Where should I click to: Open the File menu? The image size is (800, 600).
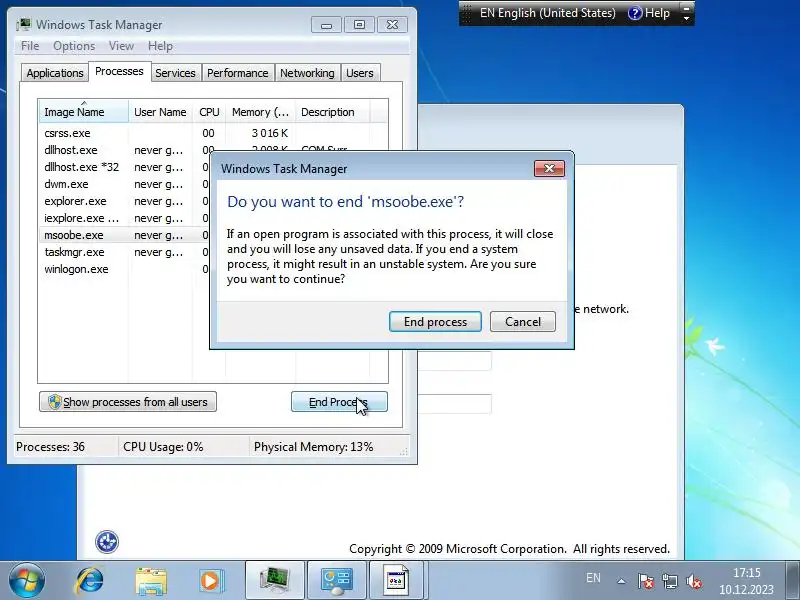30,46
